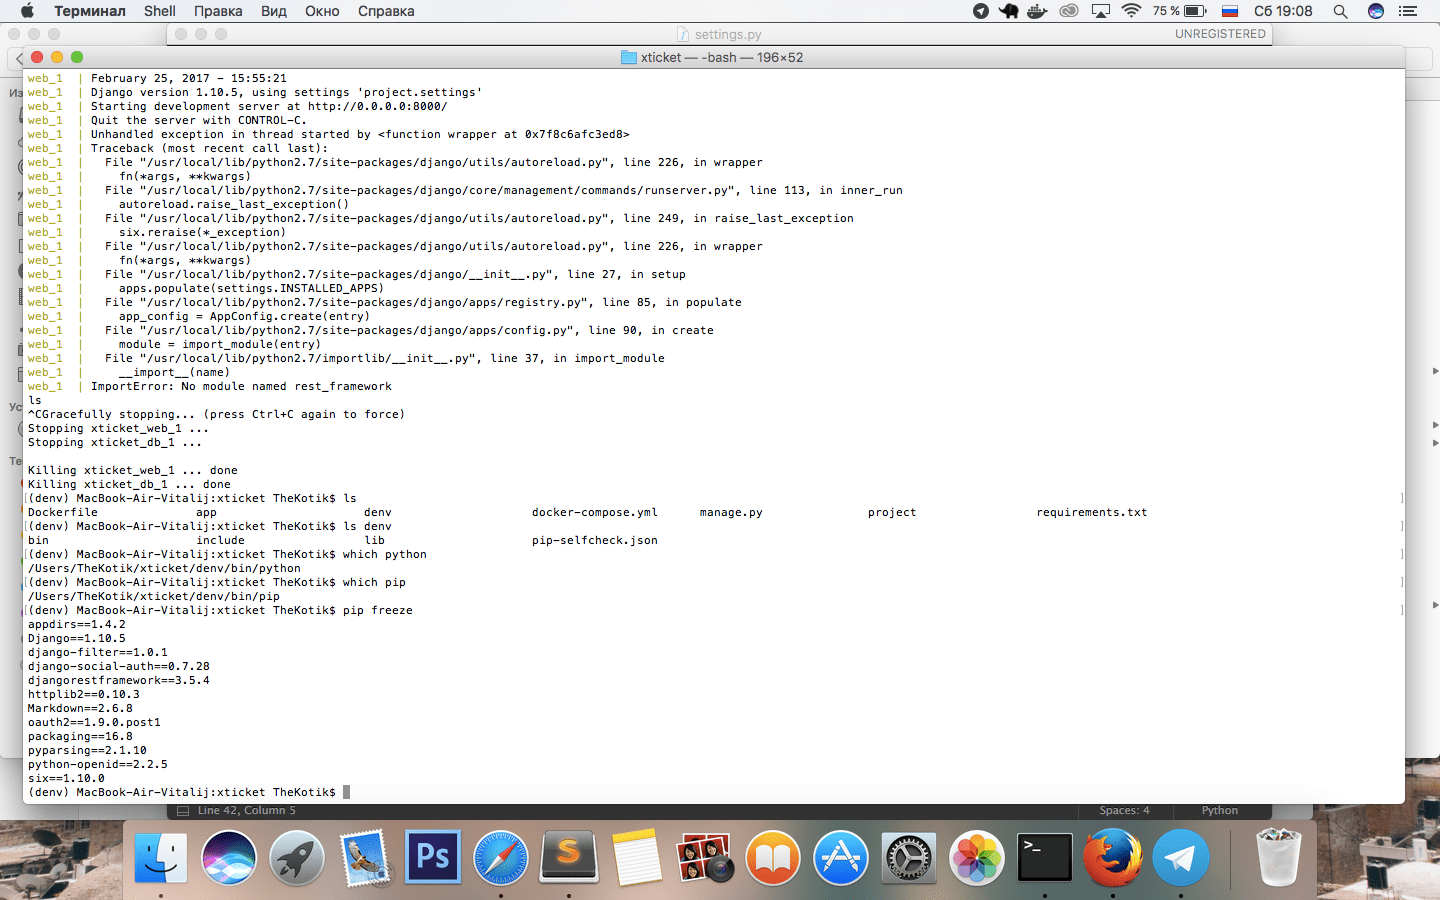Viewport: 1440px width, 900px height.
Task: Launch Siri from the Dock
Action: point(229,858)
